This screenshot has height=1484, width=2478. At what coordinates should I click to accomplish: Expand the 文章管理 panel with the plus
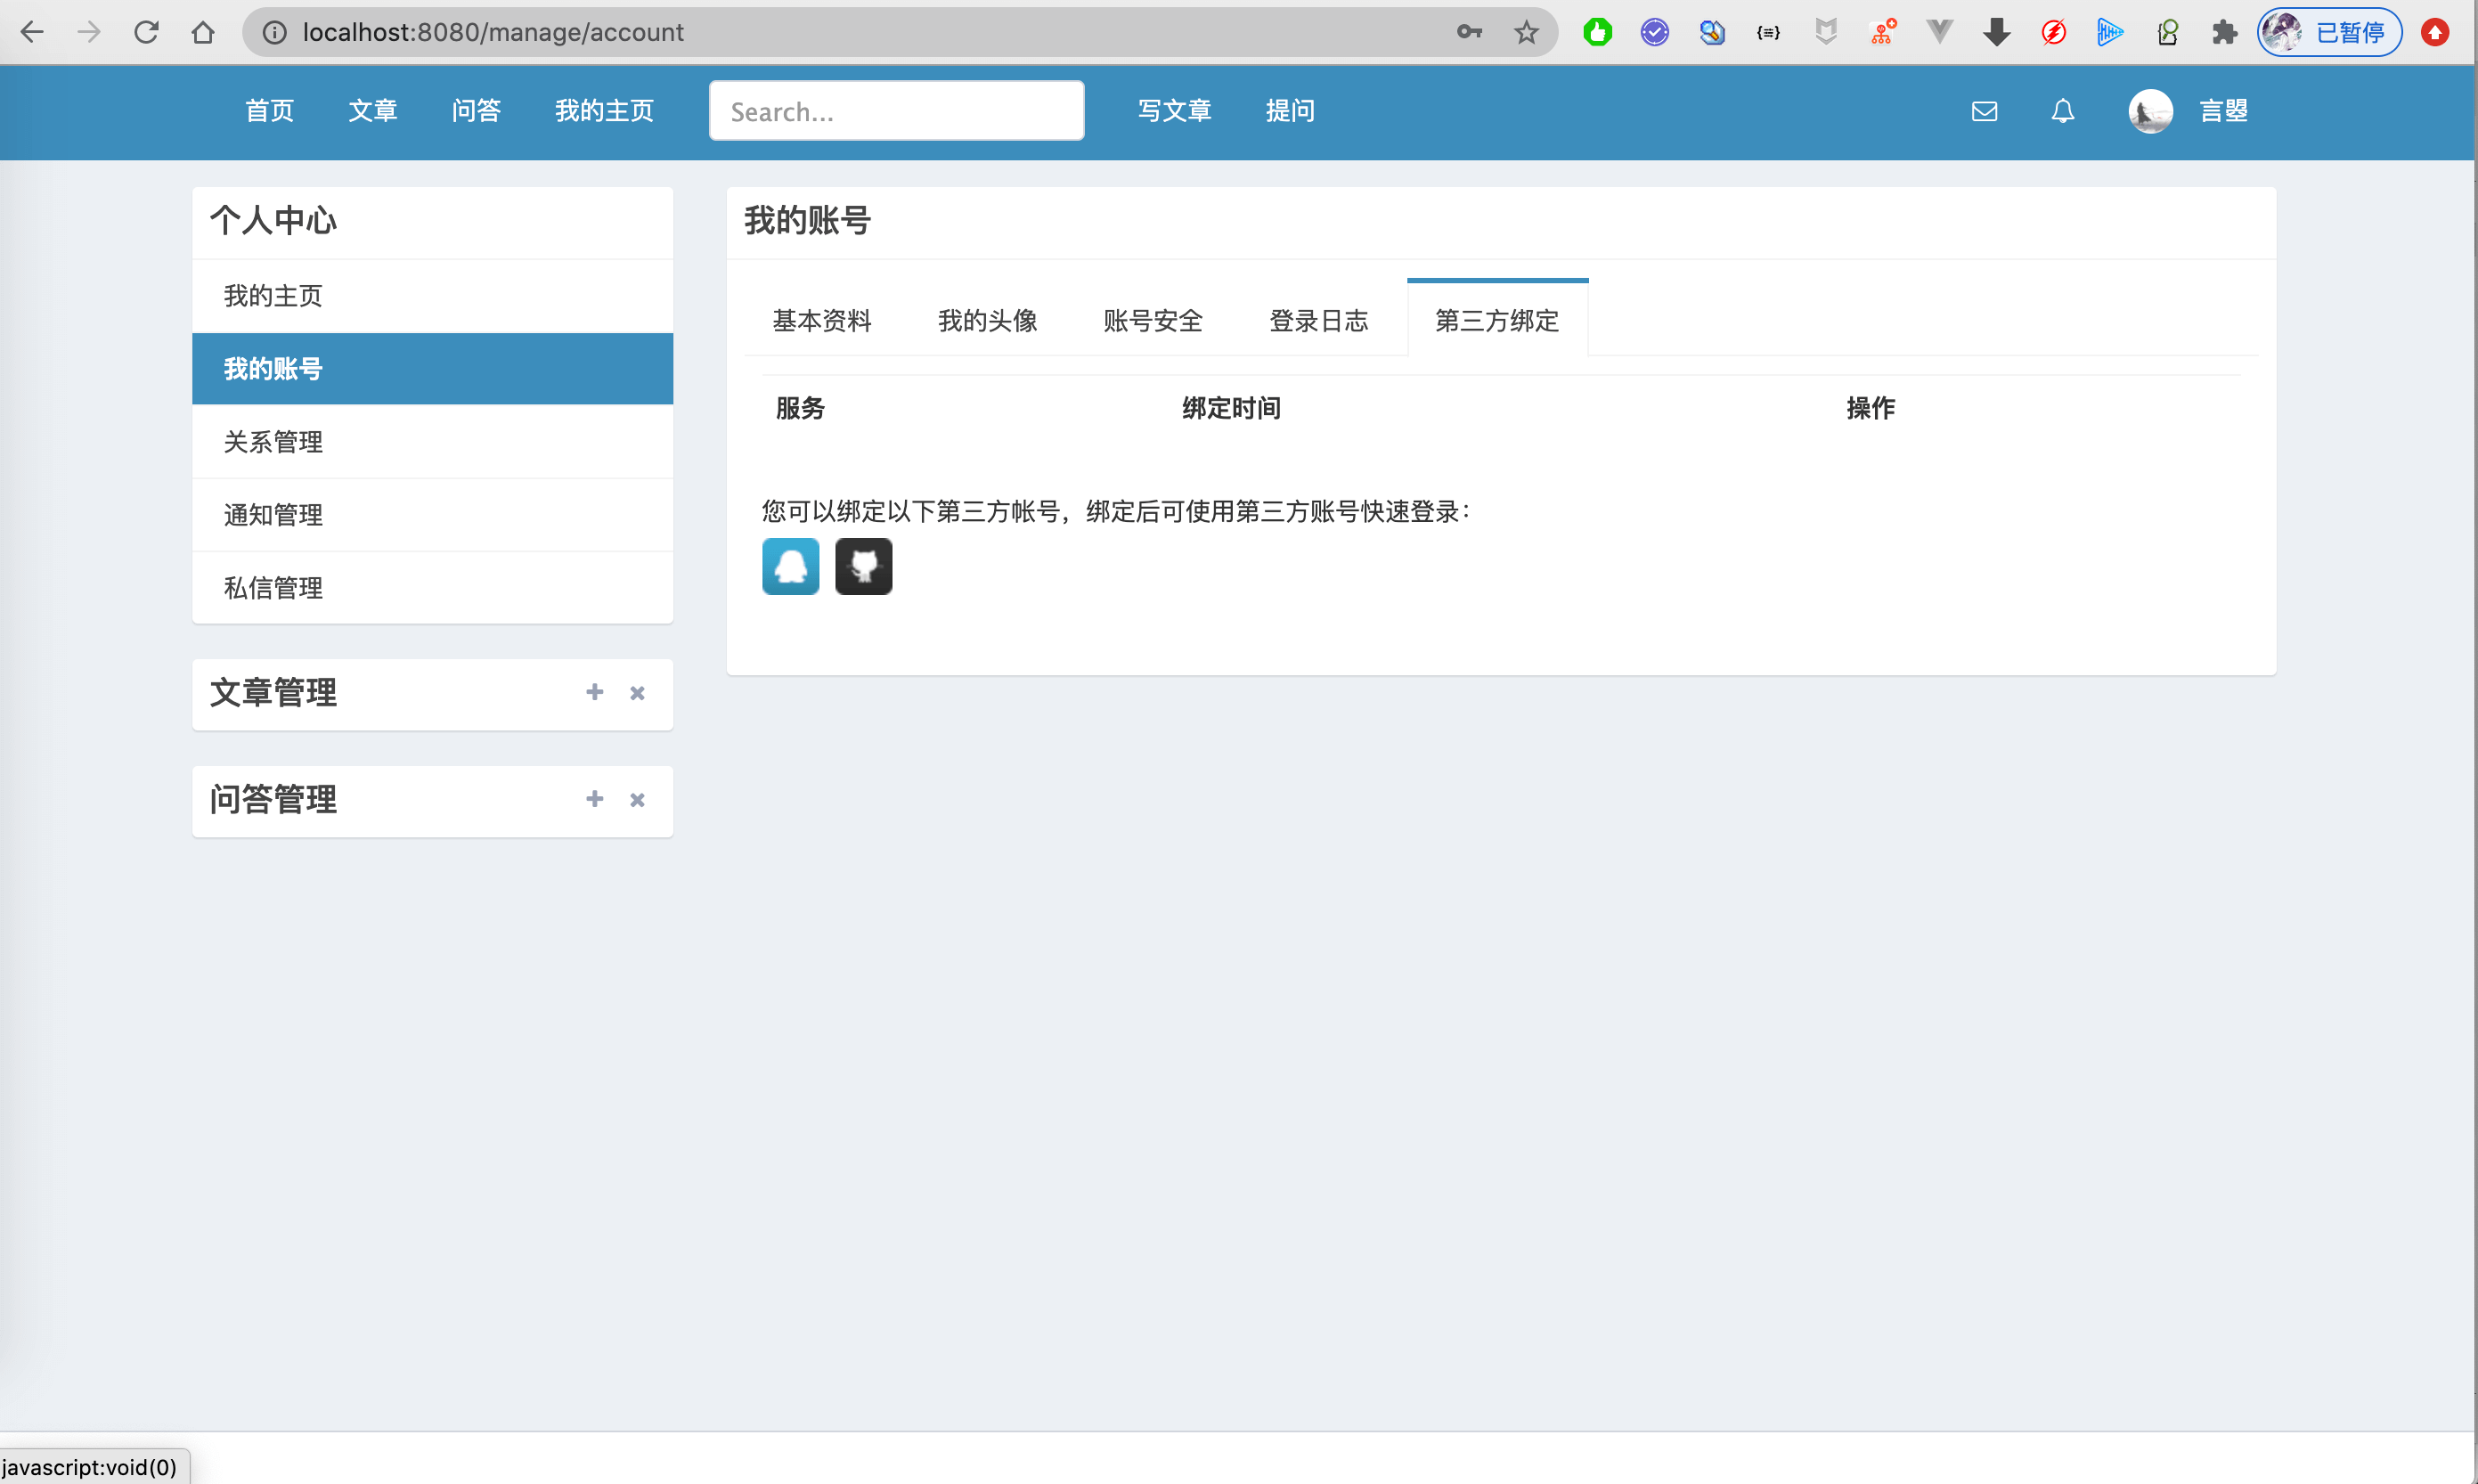[594, 692]
